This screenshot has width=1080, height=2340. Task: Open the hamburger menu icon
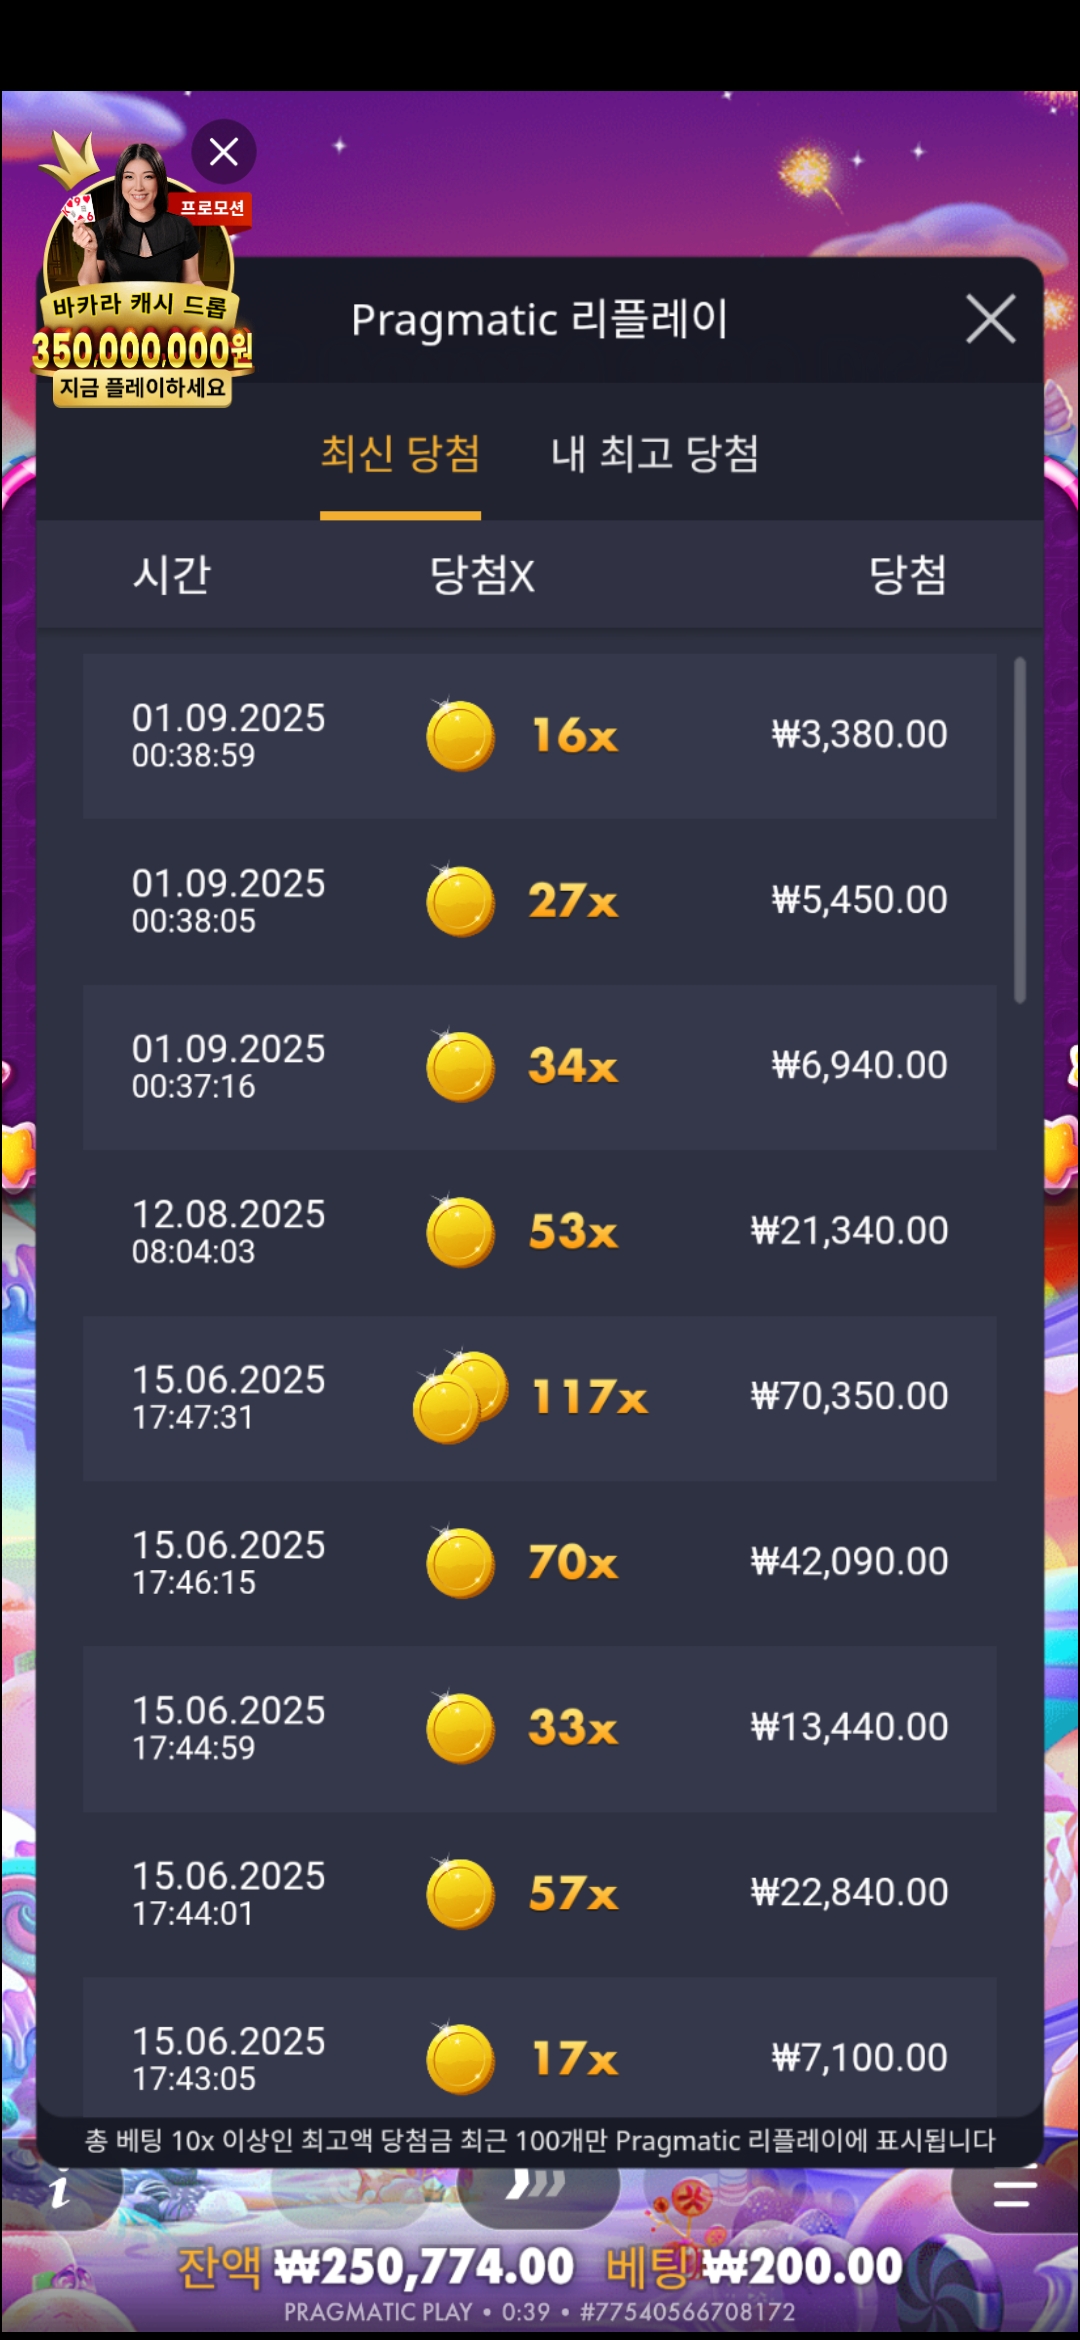(x=1014, y=2193)
